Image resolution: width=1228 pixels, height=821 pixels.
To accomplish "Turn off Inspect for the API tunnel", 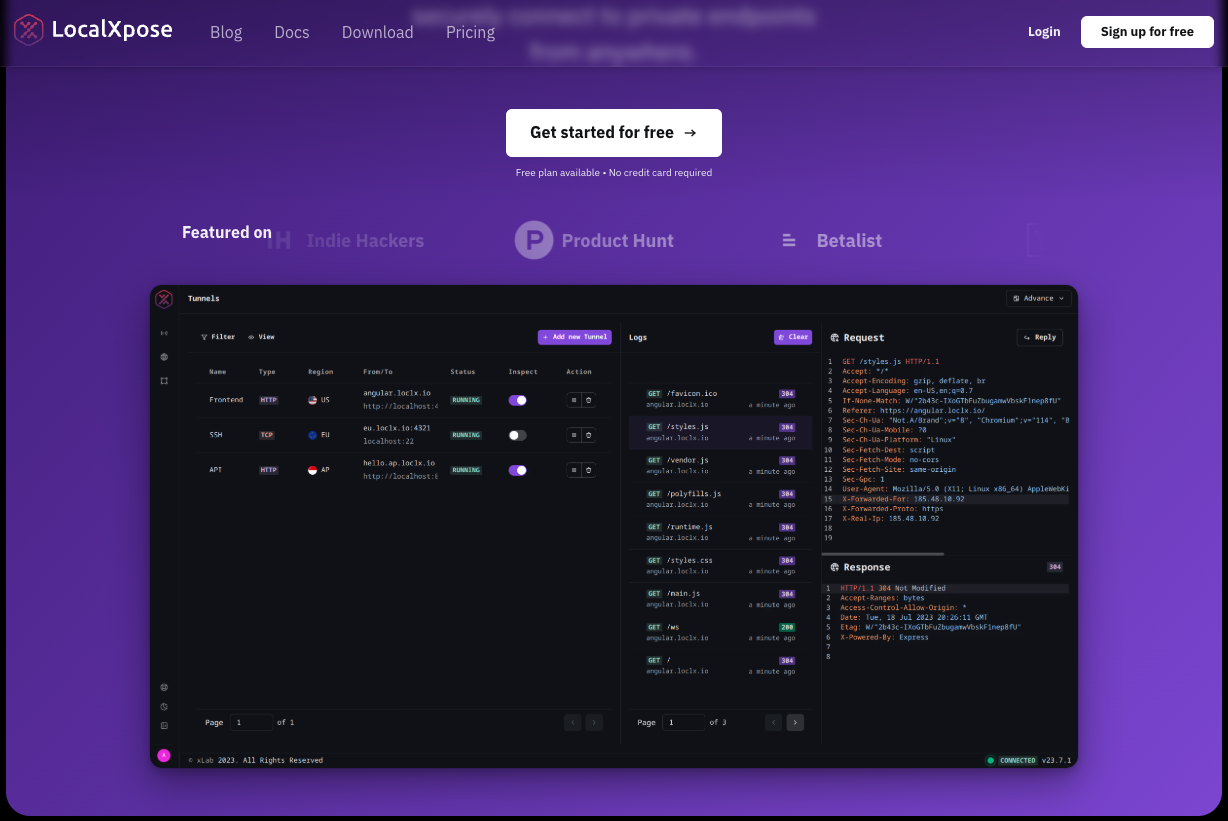I will point(518,470).
